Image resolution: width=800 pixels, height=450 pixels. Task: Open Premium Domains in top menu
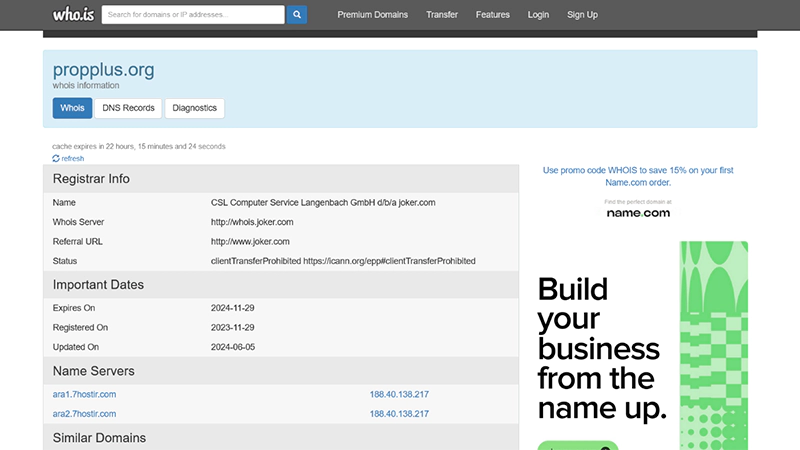coord(372,15)
